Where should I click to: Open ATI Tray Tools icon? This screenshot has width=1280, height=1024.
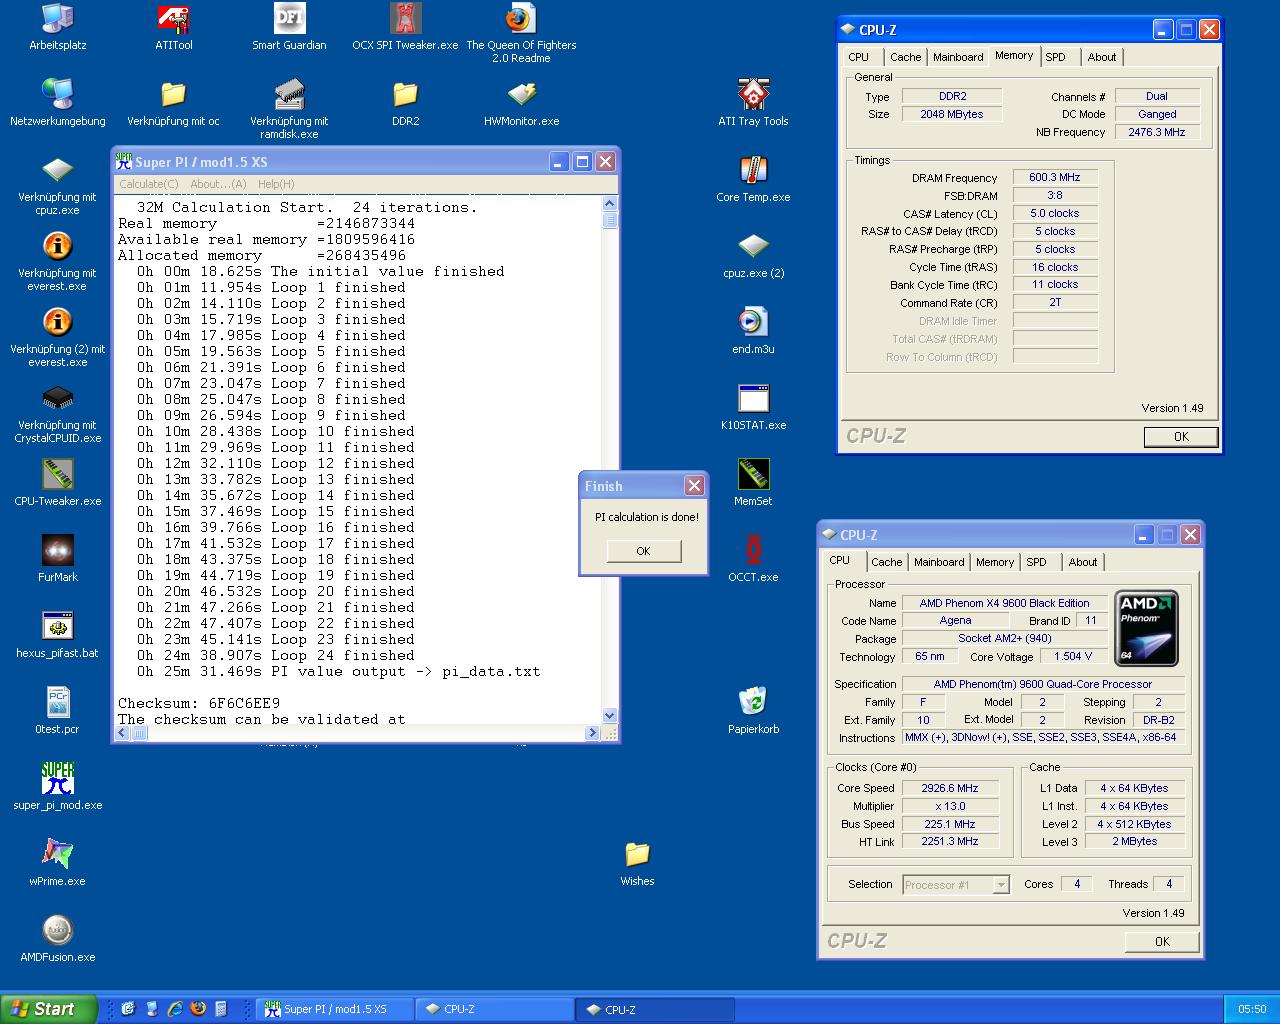753,103
